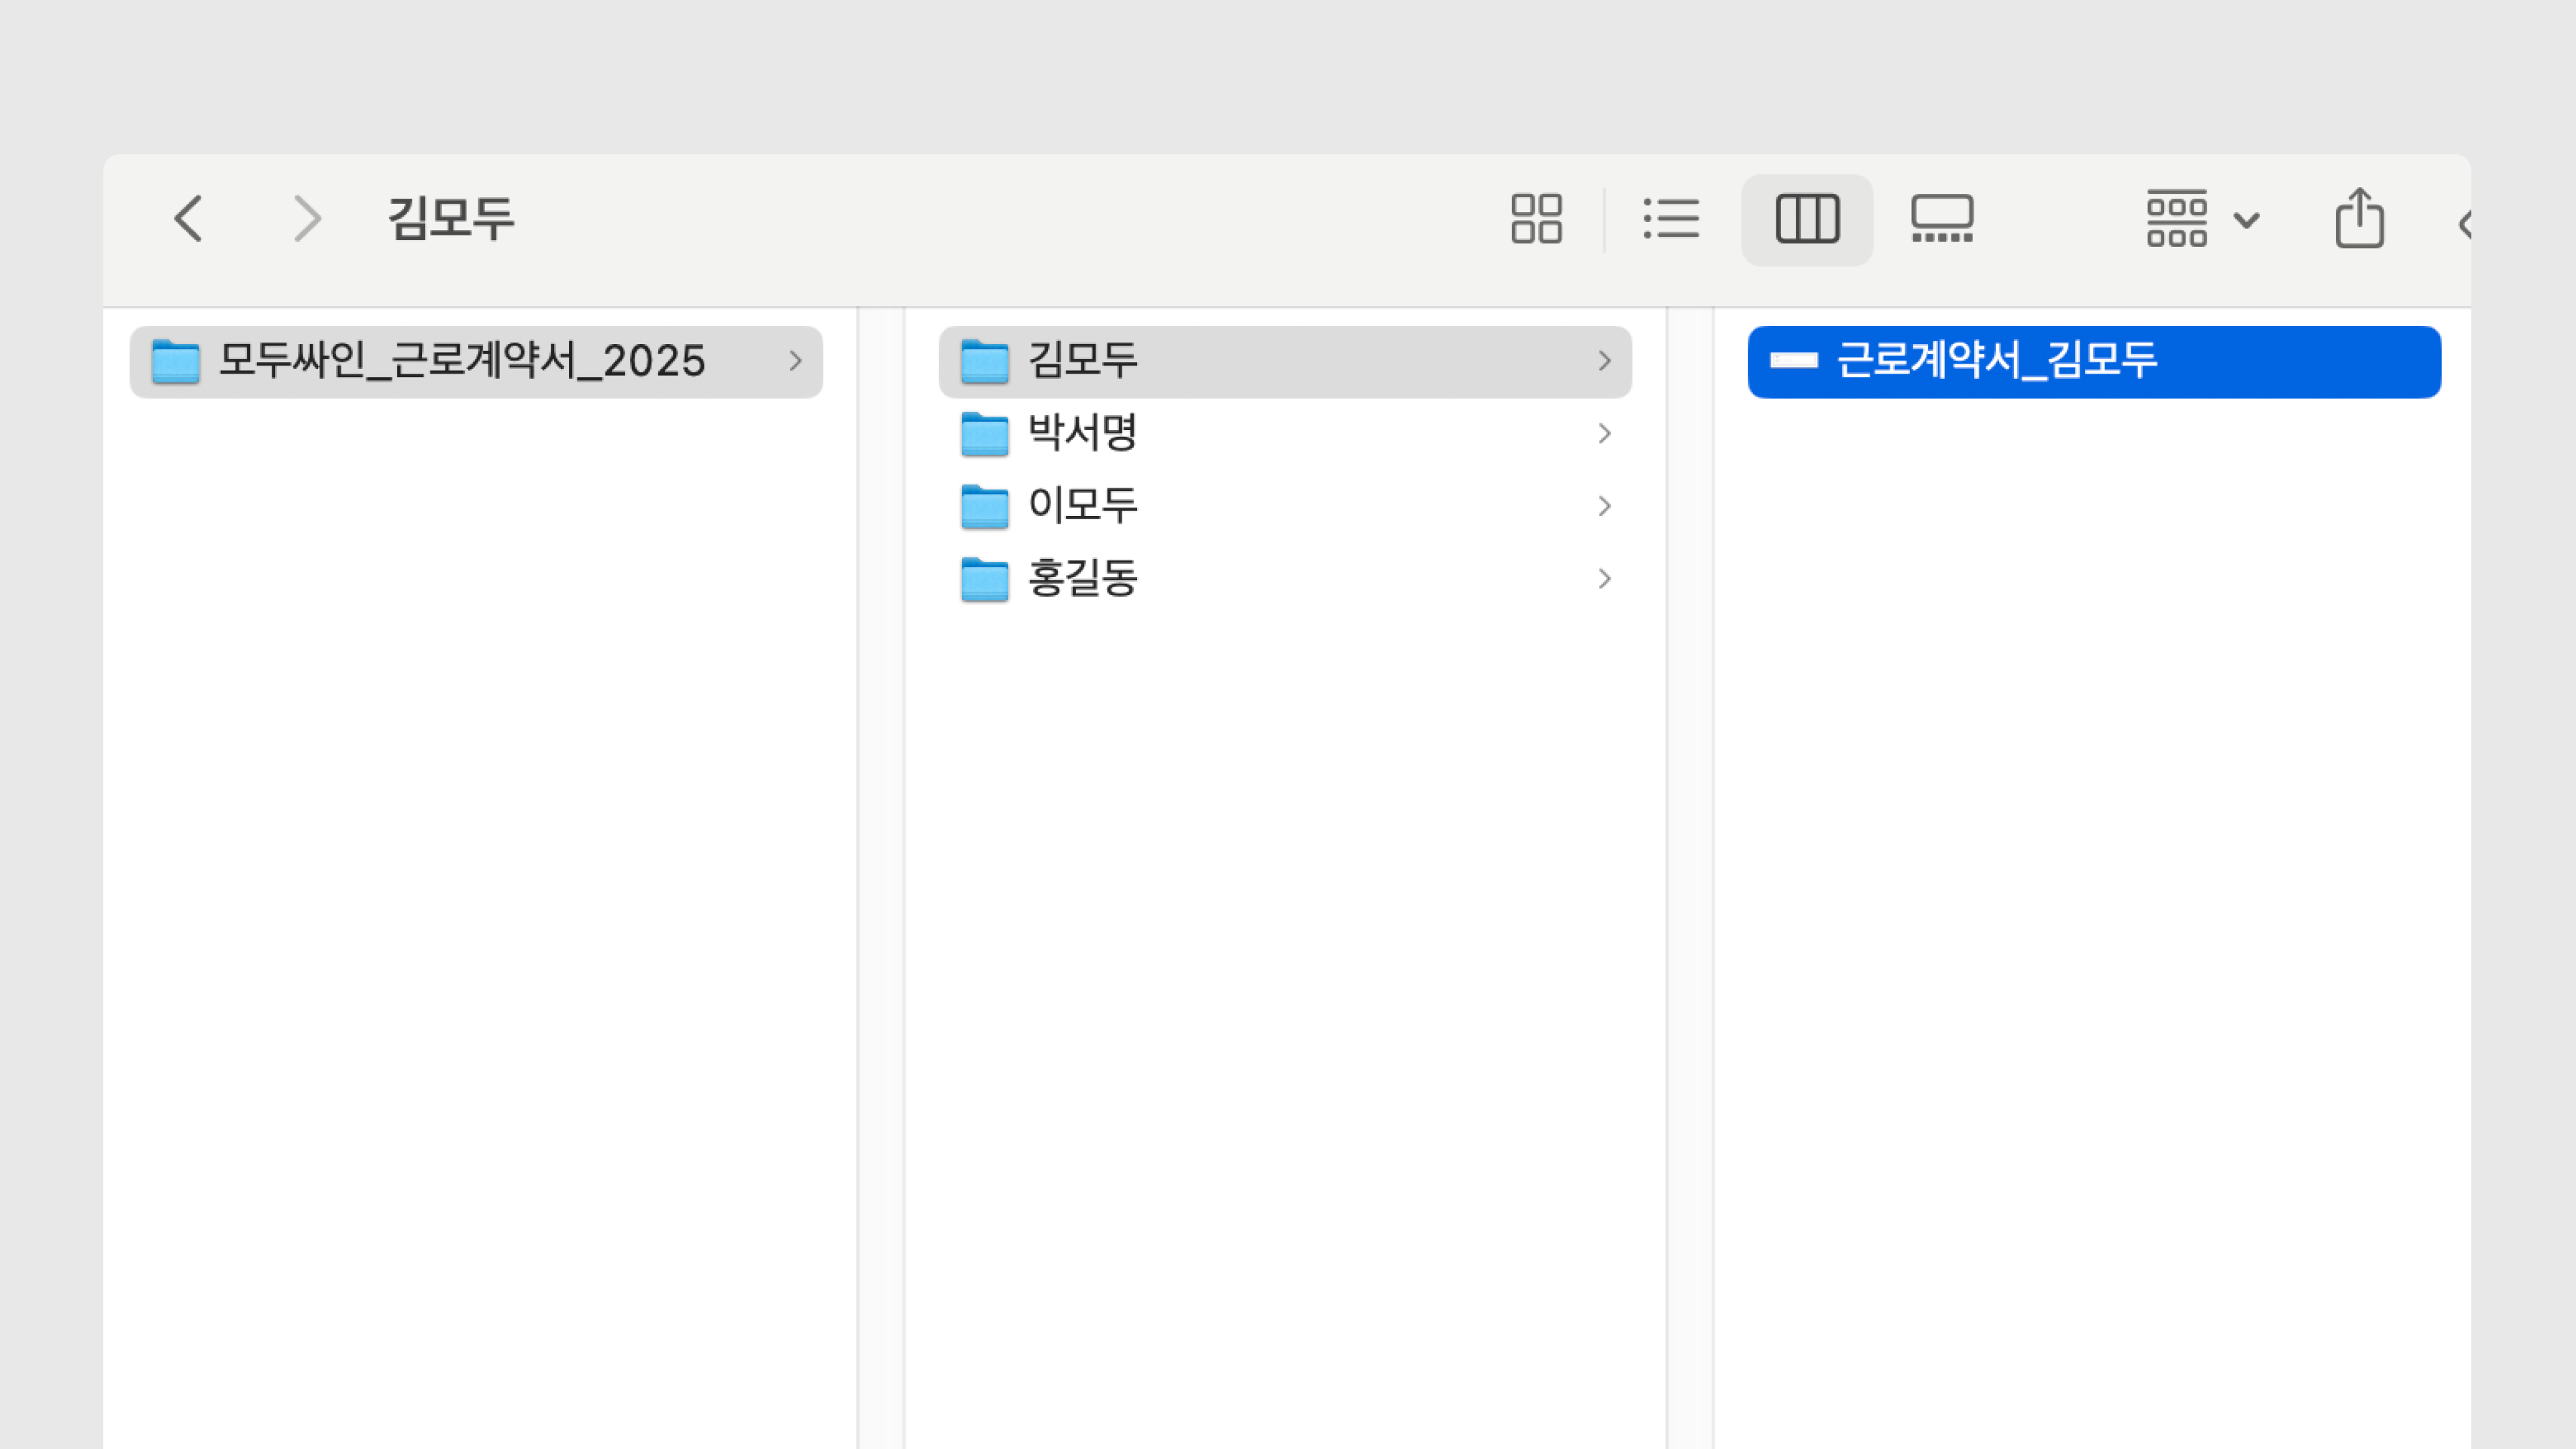
Task: Click the 근로계약서_김모두 file icon
Action: click(x=1793, y=361)
